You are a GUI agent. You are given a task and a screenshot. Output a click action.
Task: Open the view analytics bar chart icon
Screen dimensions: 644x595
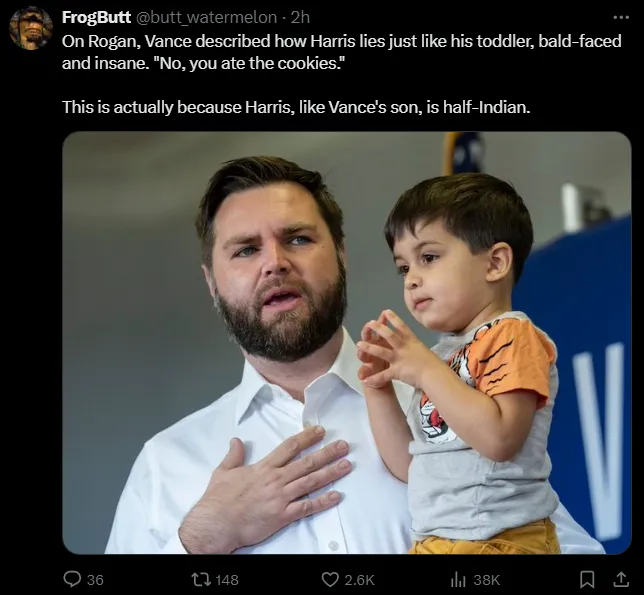coord(459,579)
